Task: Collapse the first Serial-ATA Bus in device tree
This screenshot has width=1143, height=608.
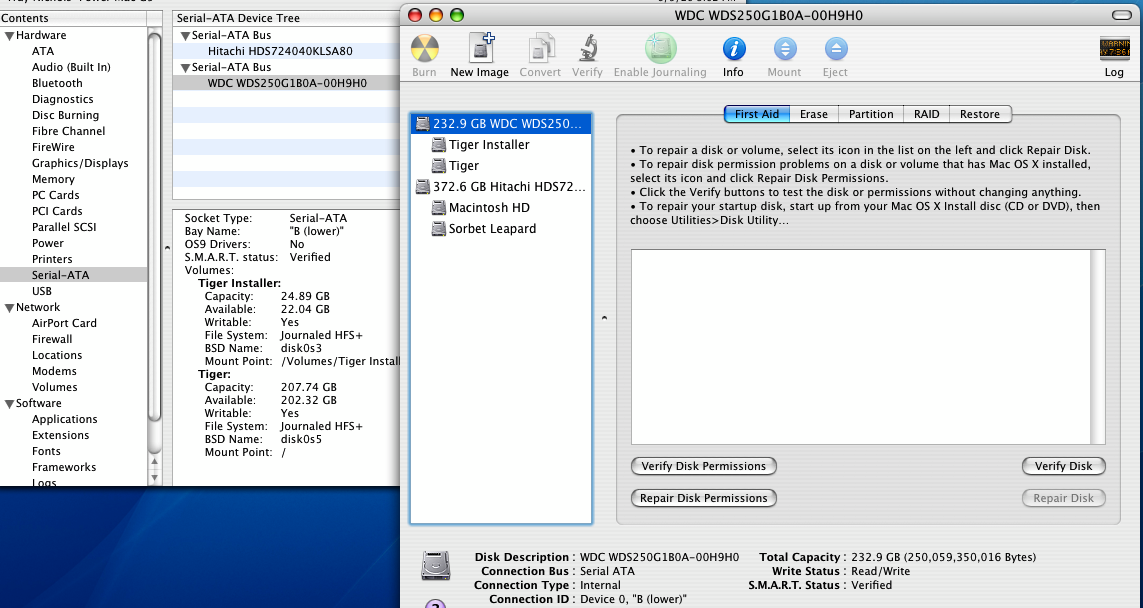Action: point(185,36)
